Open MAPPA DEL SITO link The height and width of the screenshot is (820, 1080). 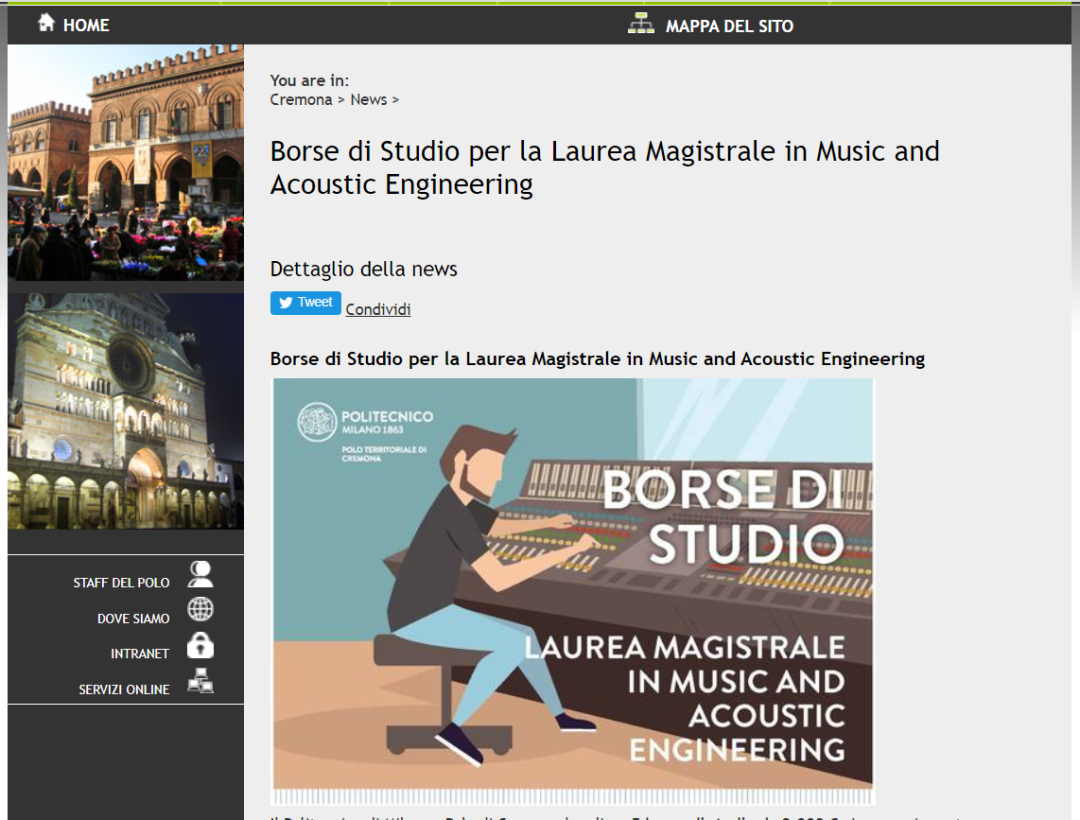coord(729,26)
